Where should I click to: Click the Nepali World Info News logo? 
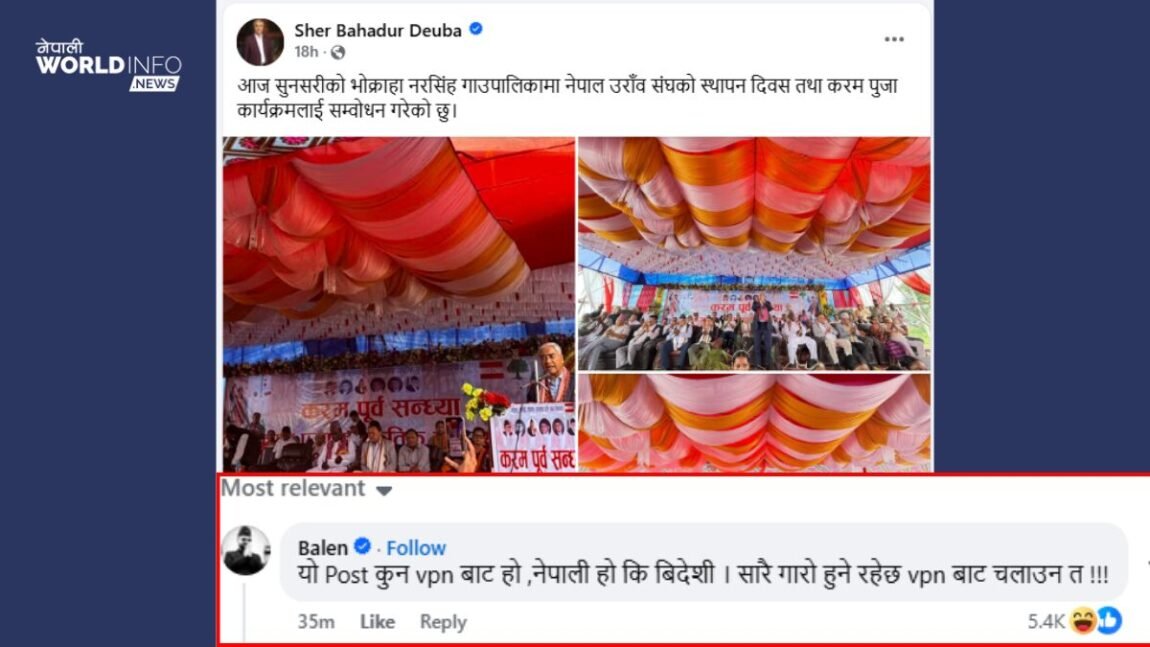(109, 65)
